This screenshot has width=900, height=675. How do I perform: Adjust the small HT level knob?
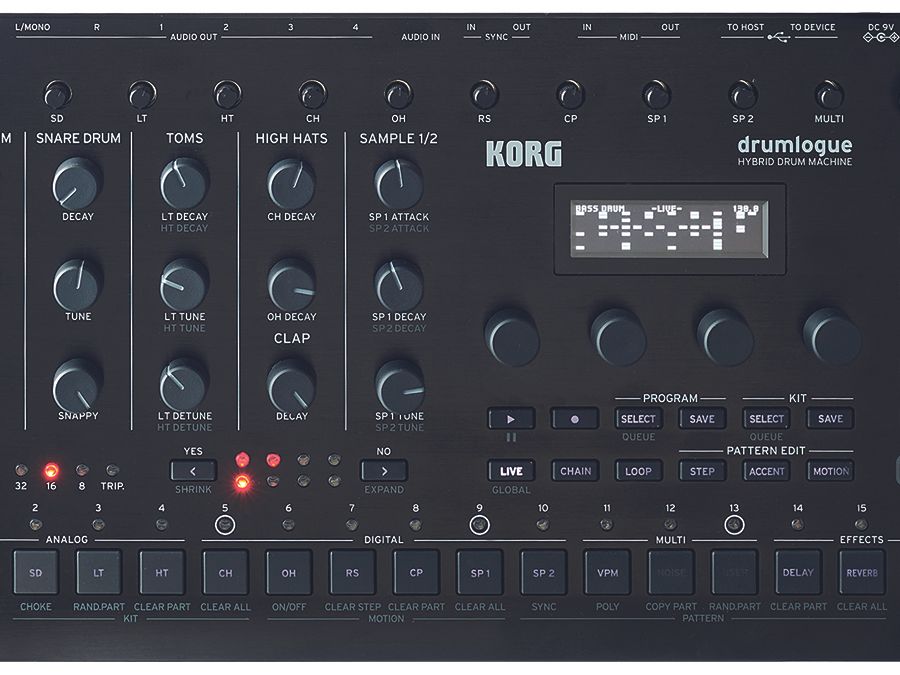(x=227, y=94)
